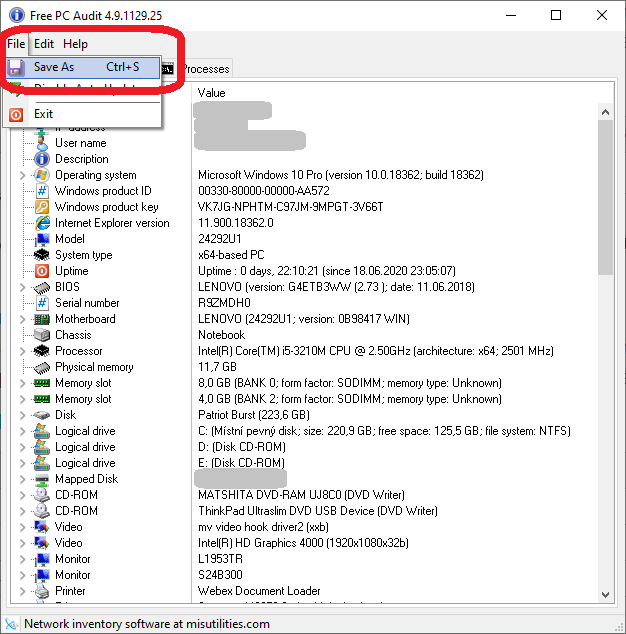
Task: Select the MATSHITA DVD-RAM value
Action: (301, 495)
